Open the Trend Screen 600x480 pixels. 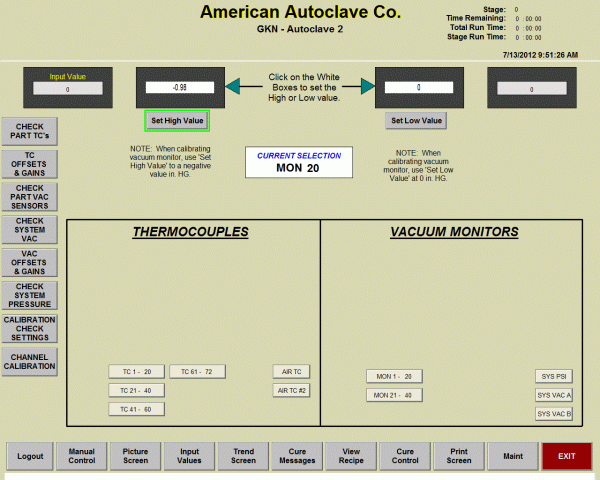click(x=243, y=456)
